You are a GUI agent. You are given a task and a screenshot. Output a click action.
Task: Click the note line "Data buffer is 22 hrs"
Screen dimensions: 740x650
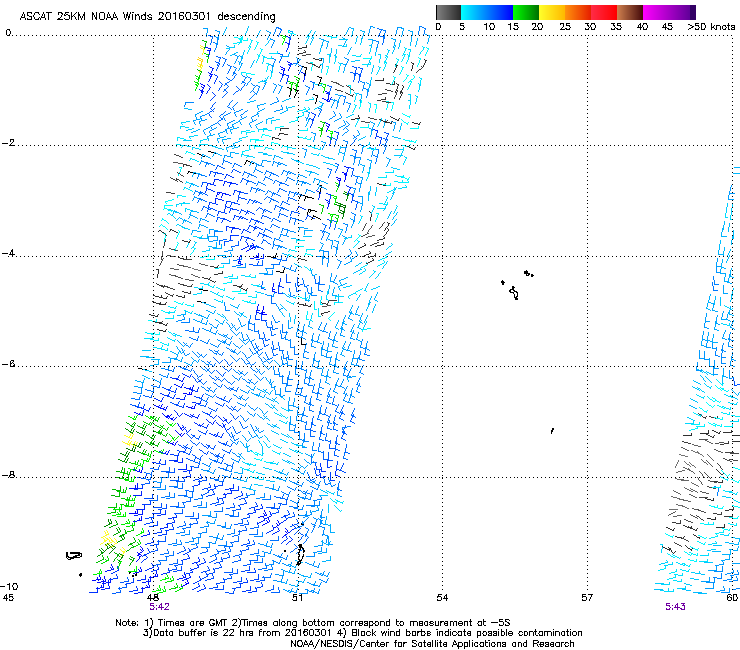(362, 633)
